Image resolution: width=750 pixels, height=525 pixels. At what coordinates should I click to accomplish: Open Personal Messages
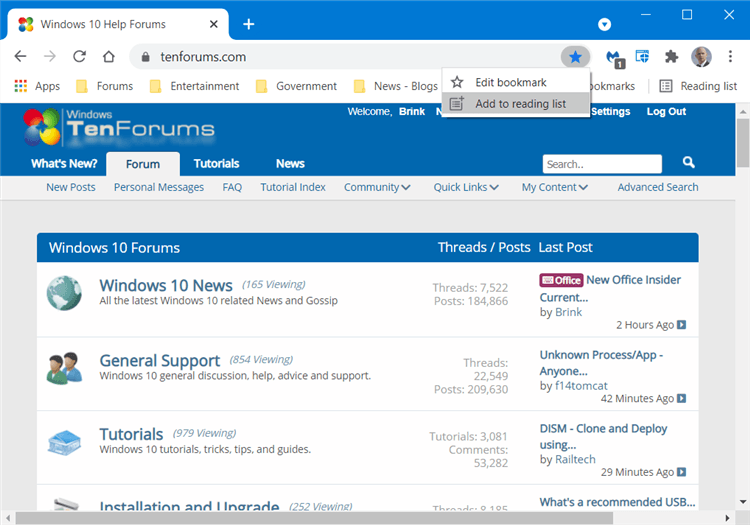tap(159, 187)
